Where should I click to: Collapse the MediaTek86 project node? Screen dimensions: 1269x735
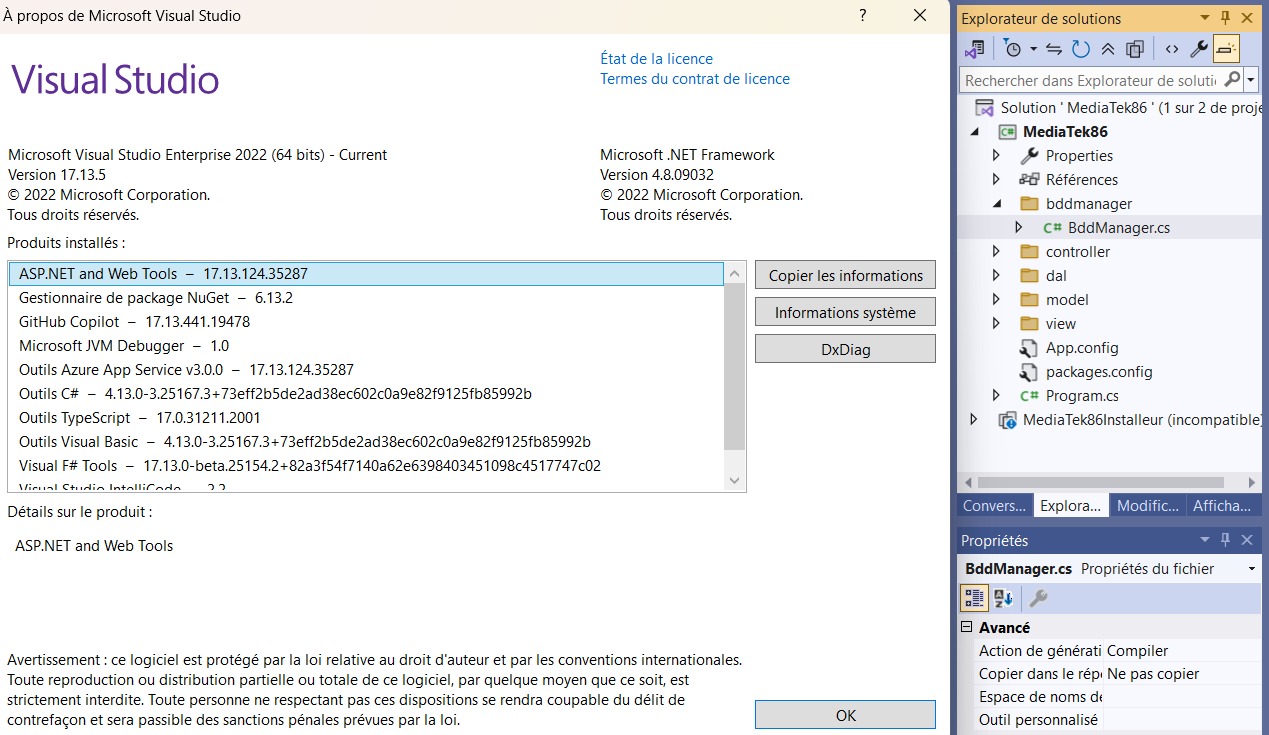pos(974,132)
